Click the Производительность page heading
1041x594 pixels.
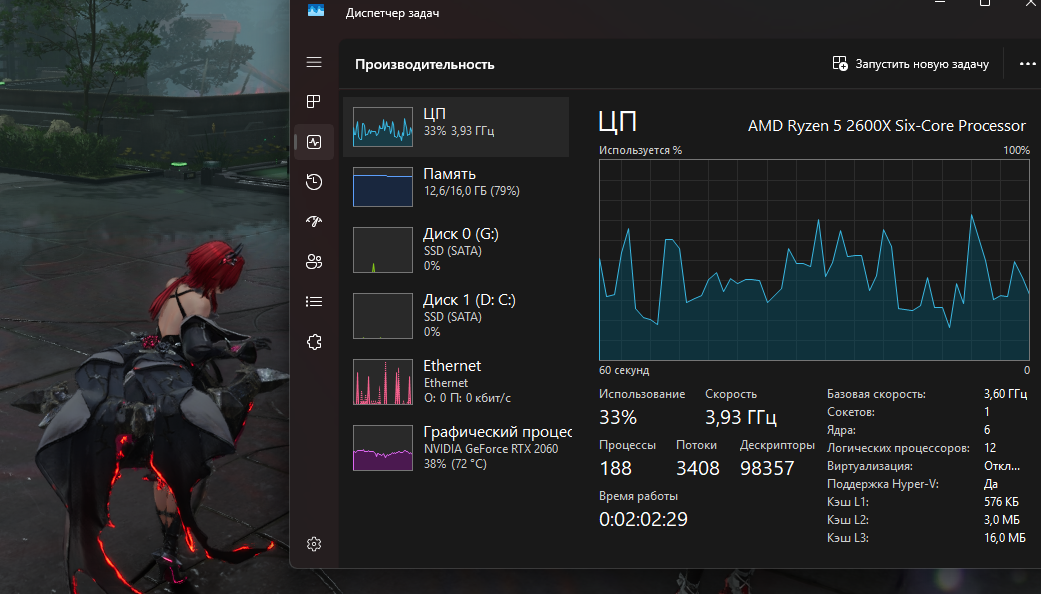tap(424, 64)
